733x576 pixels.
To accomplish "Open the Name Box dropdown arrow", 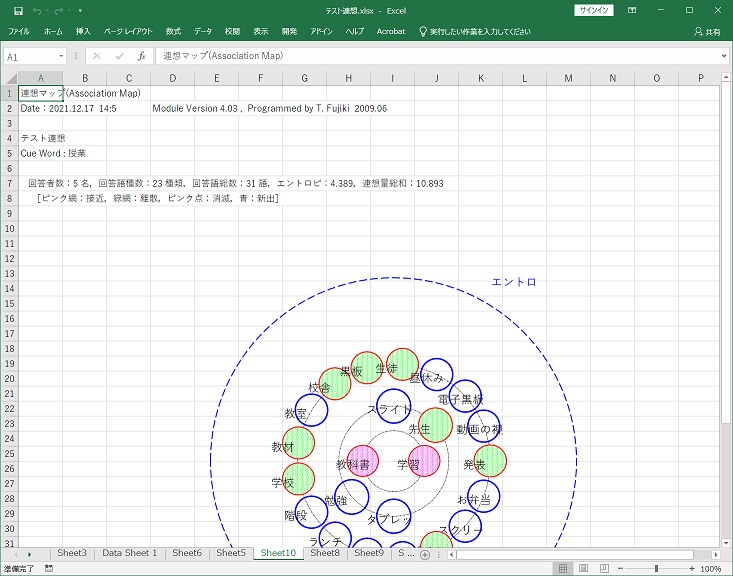I will tap(61, 57).
